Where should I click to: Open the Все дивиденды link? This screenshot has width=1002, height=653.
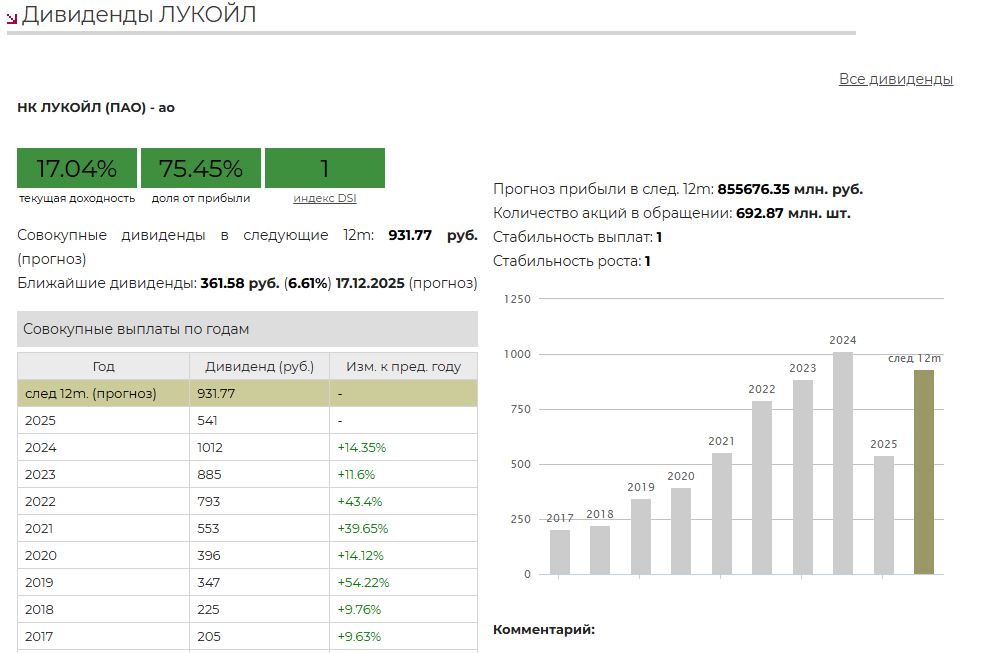point(895,79)
